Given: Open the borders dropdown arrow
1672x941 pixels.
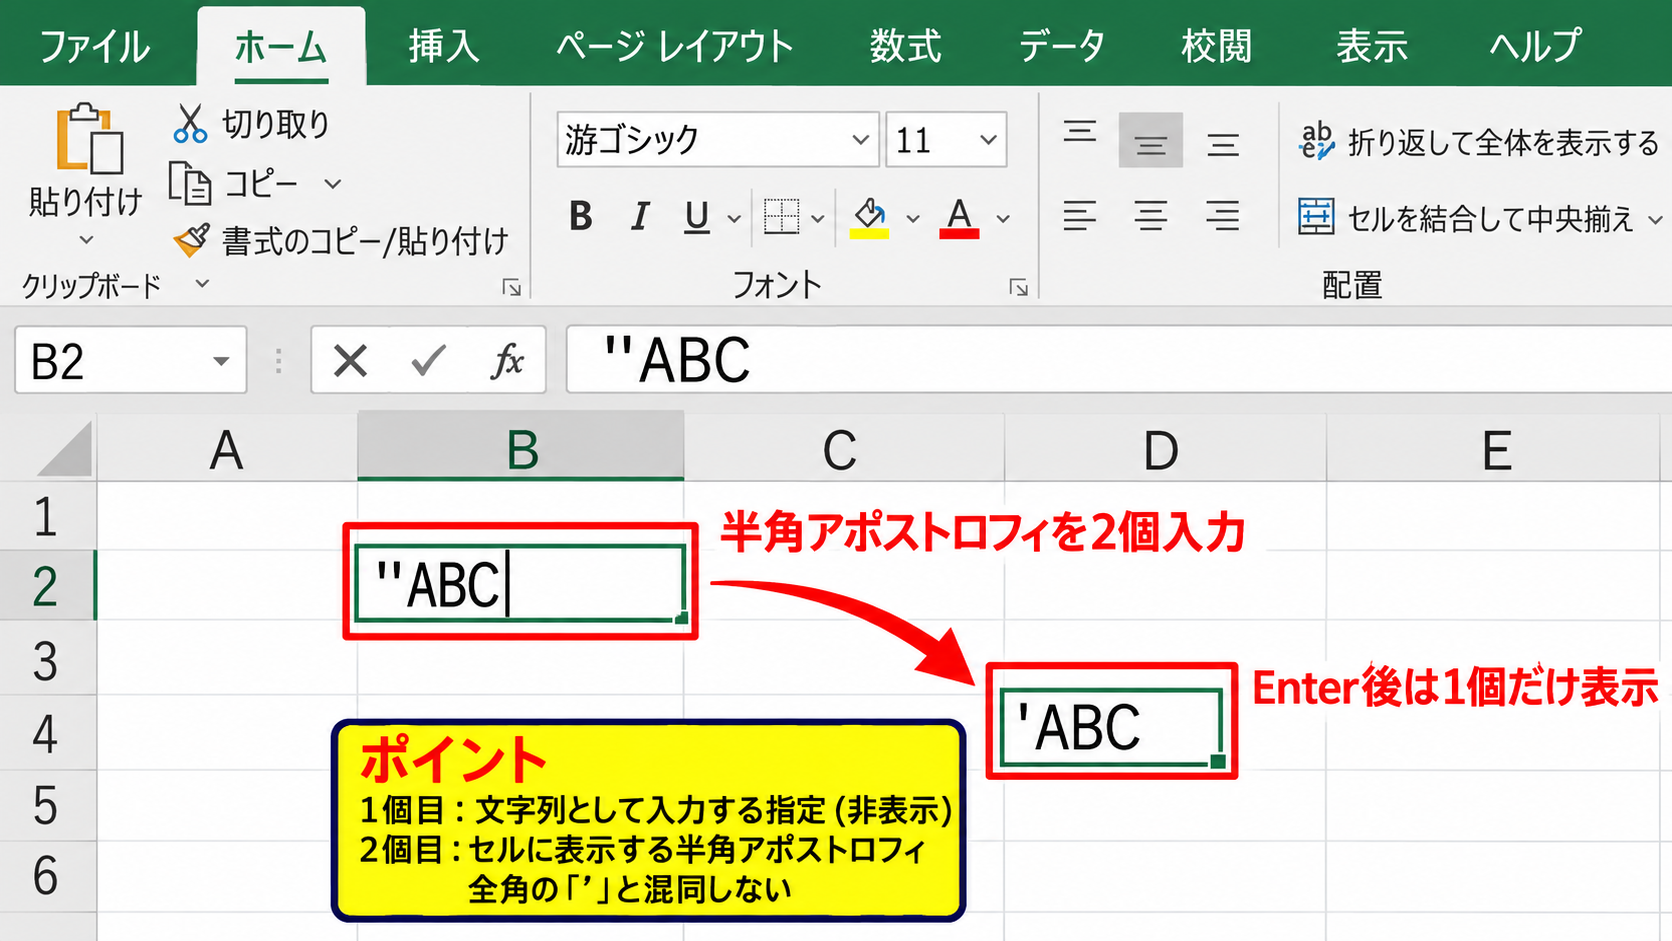Looking at the screenshot, I should [817, 218].
